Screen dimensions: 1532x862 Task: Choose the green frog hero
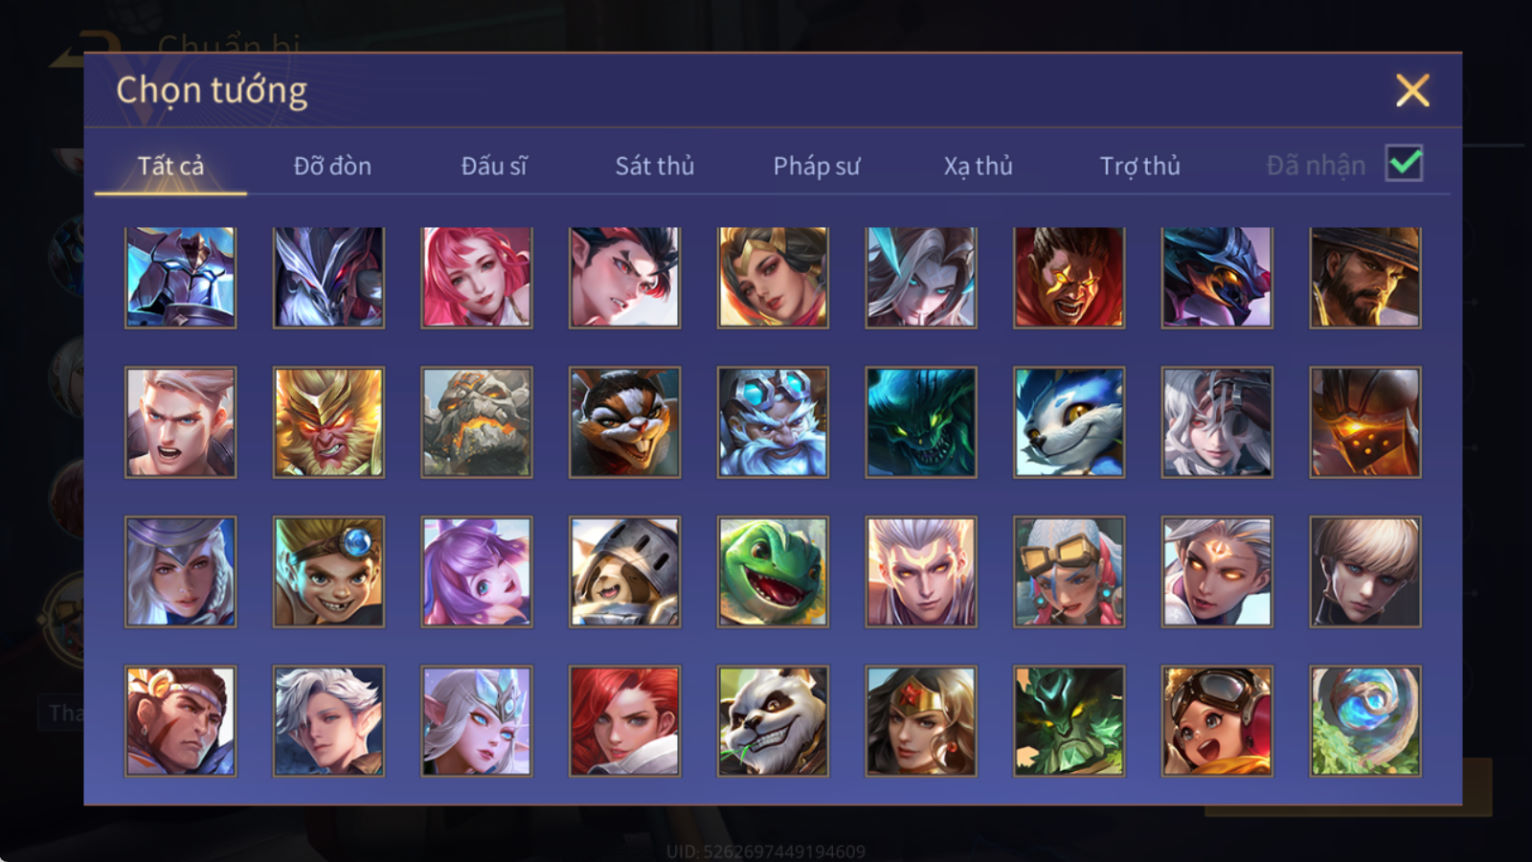point(772,571)
